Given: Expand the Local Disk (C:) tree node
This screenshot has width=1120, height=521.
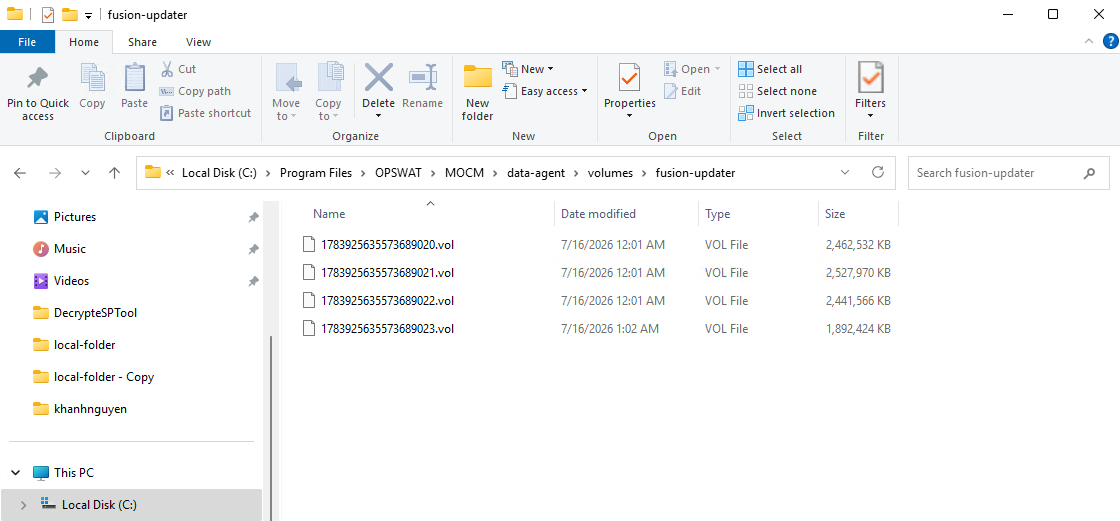Looking at the screenshot, I should 24,505.
